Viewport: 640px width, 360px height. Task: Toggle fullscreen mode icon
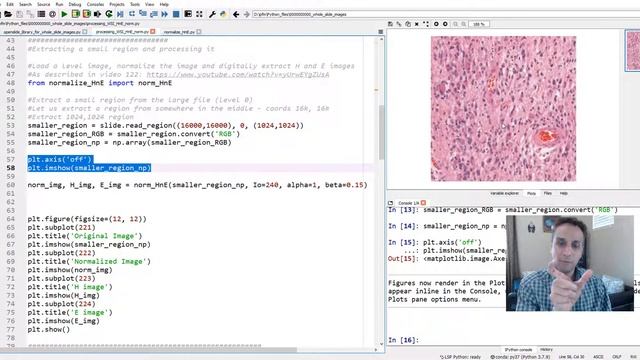pyautogui.click(x=199, y=14)
